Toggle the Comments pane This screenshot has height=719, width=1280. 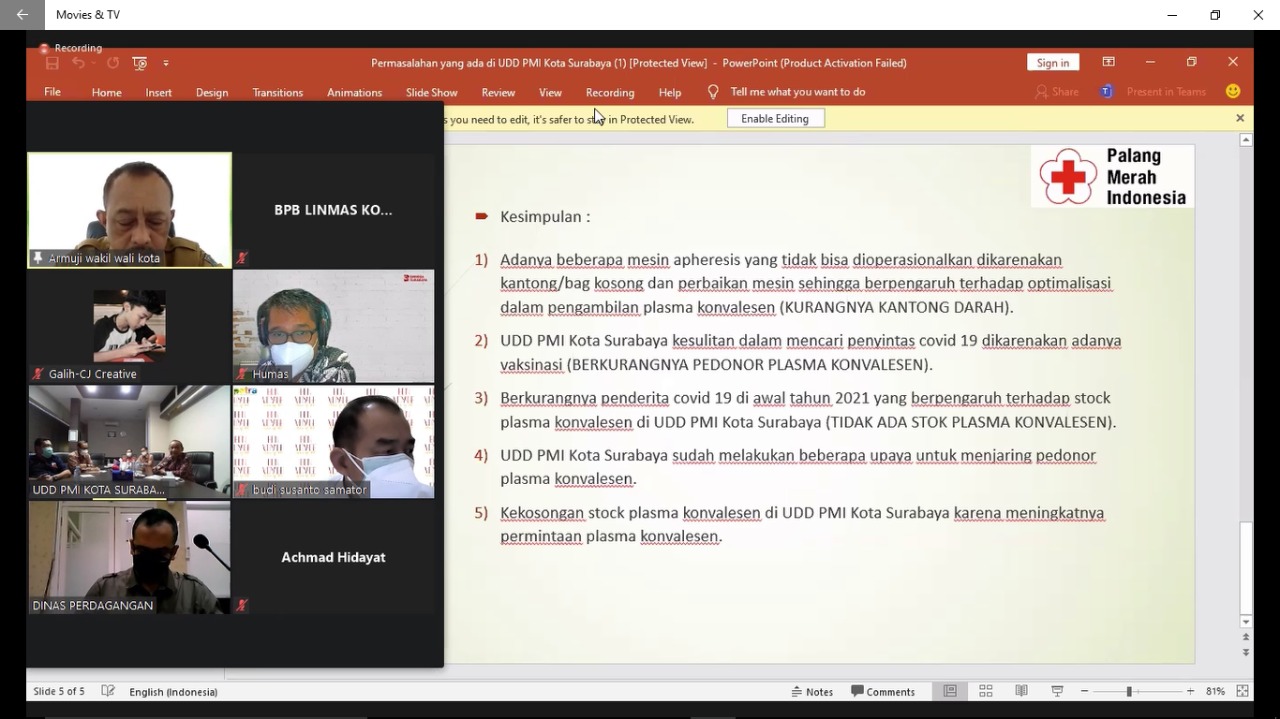click(883, 691)
